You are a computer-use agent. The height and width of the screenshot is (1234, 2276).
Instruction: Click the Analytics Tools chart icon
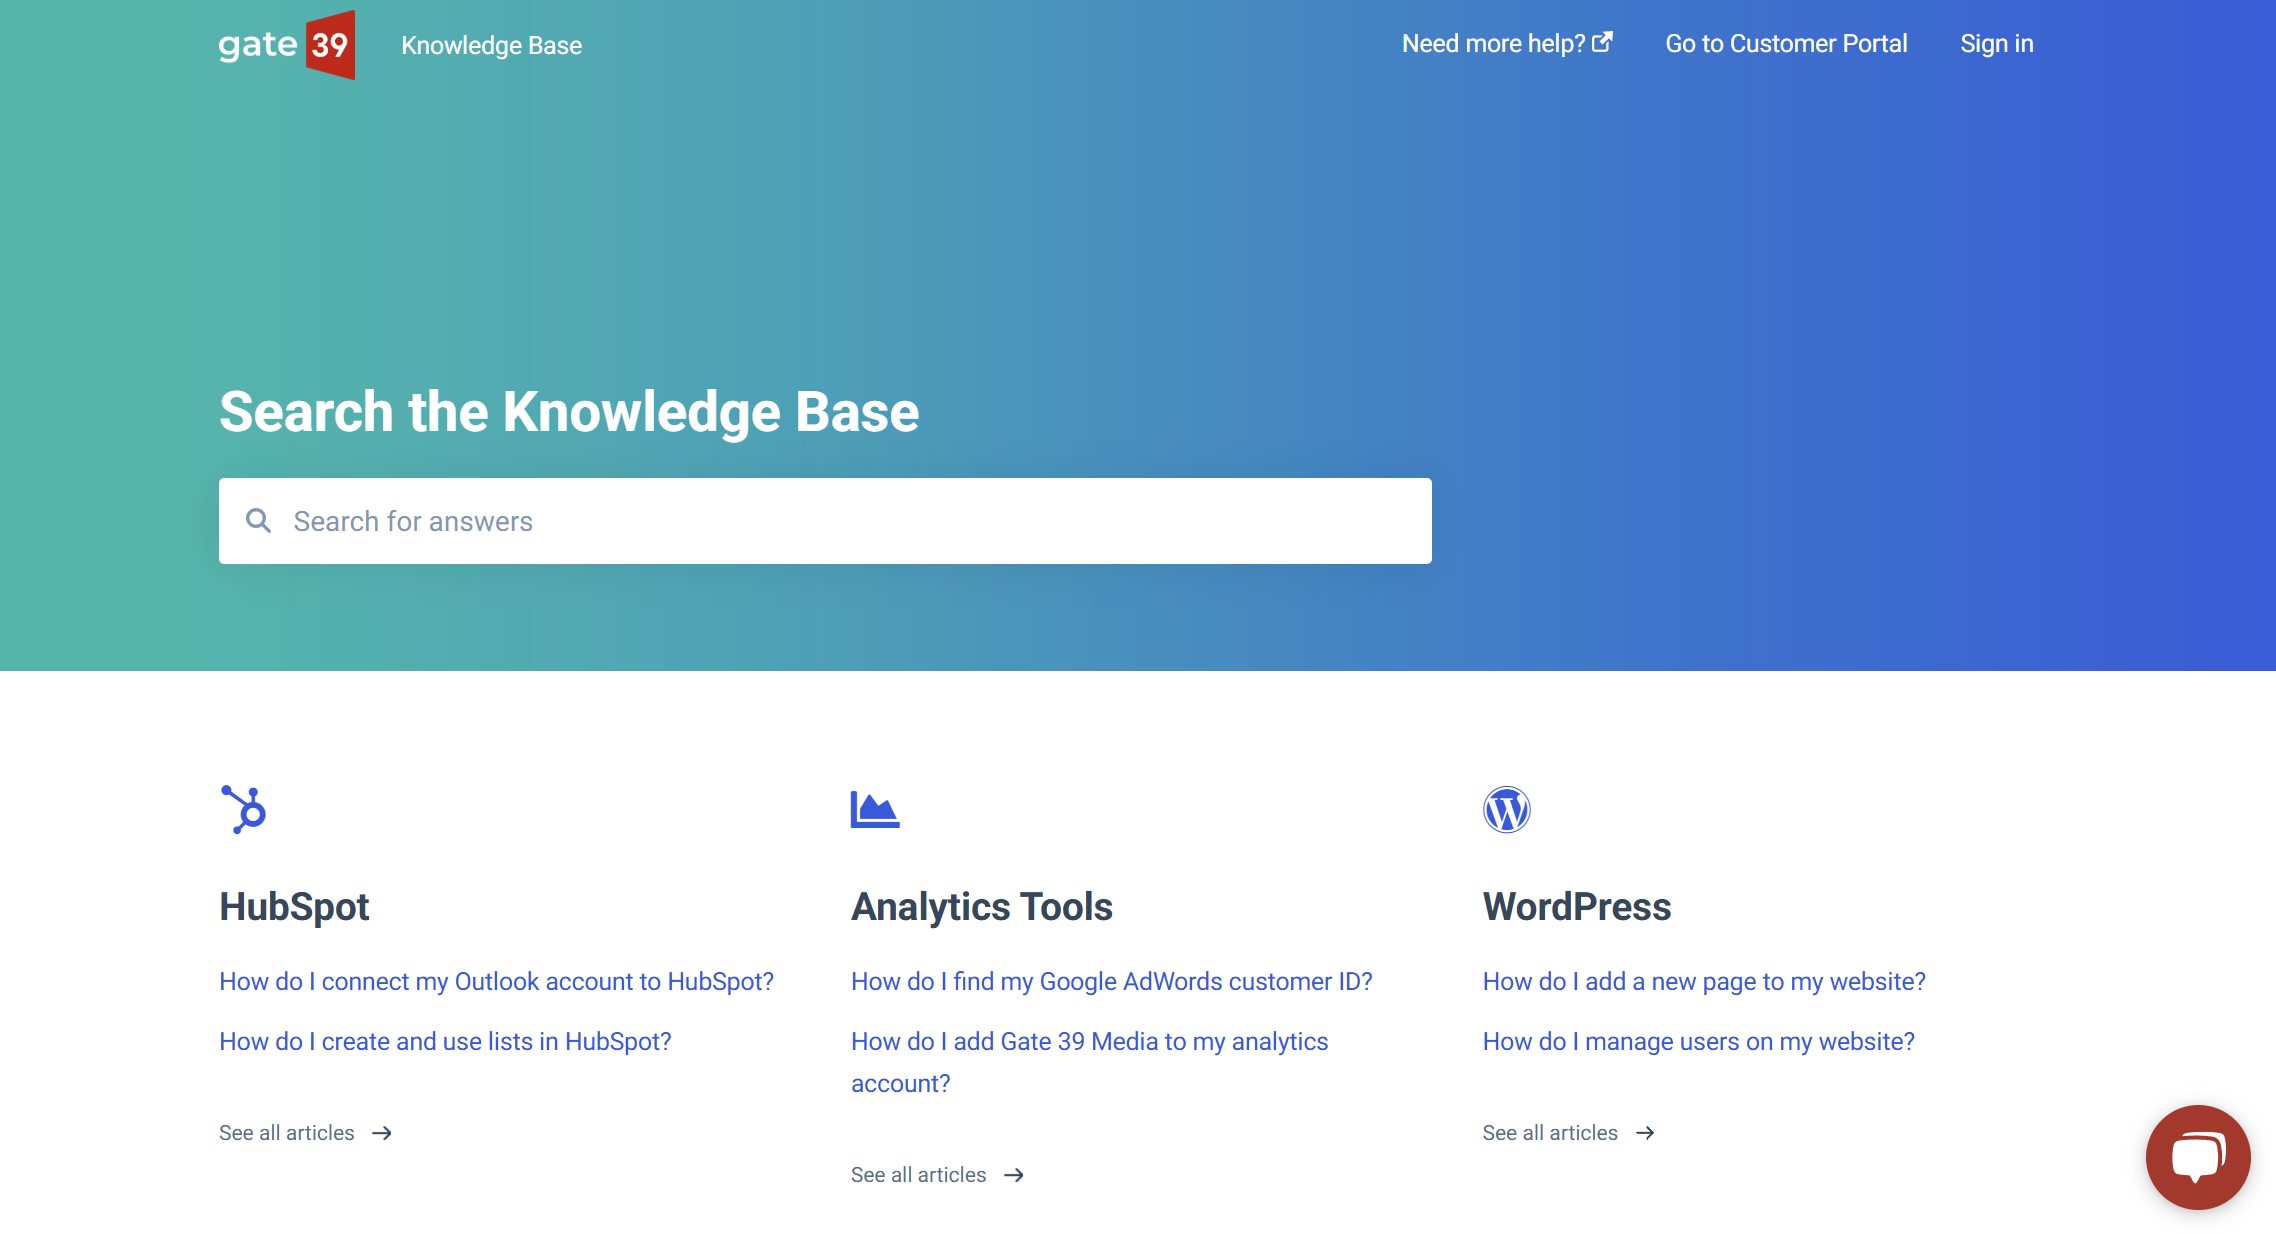(874, 809)
